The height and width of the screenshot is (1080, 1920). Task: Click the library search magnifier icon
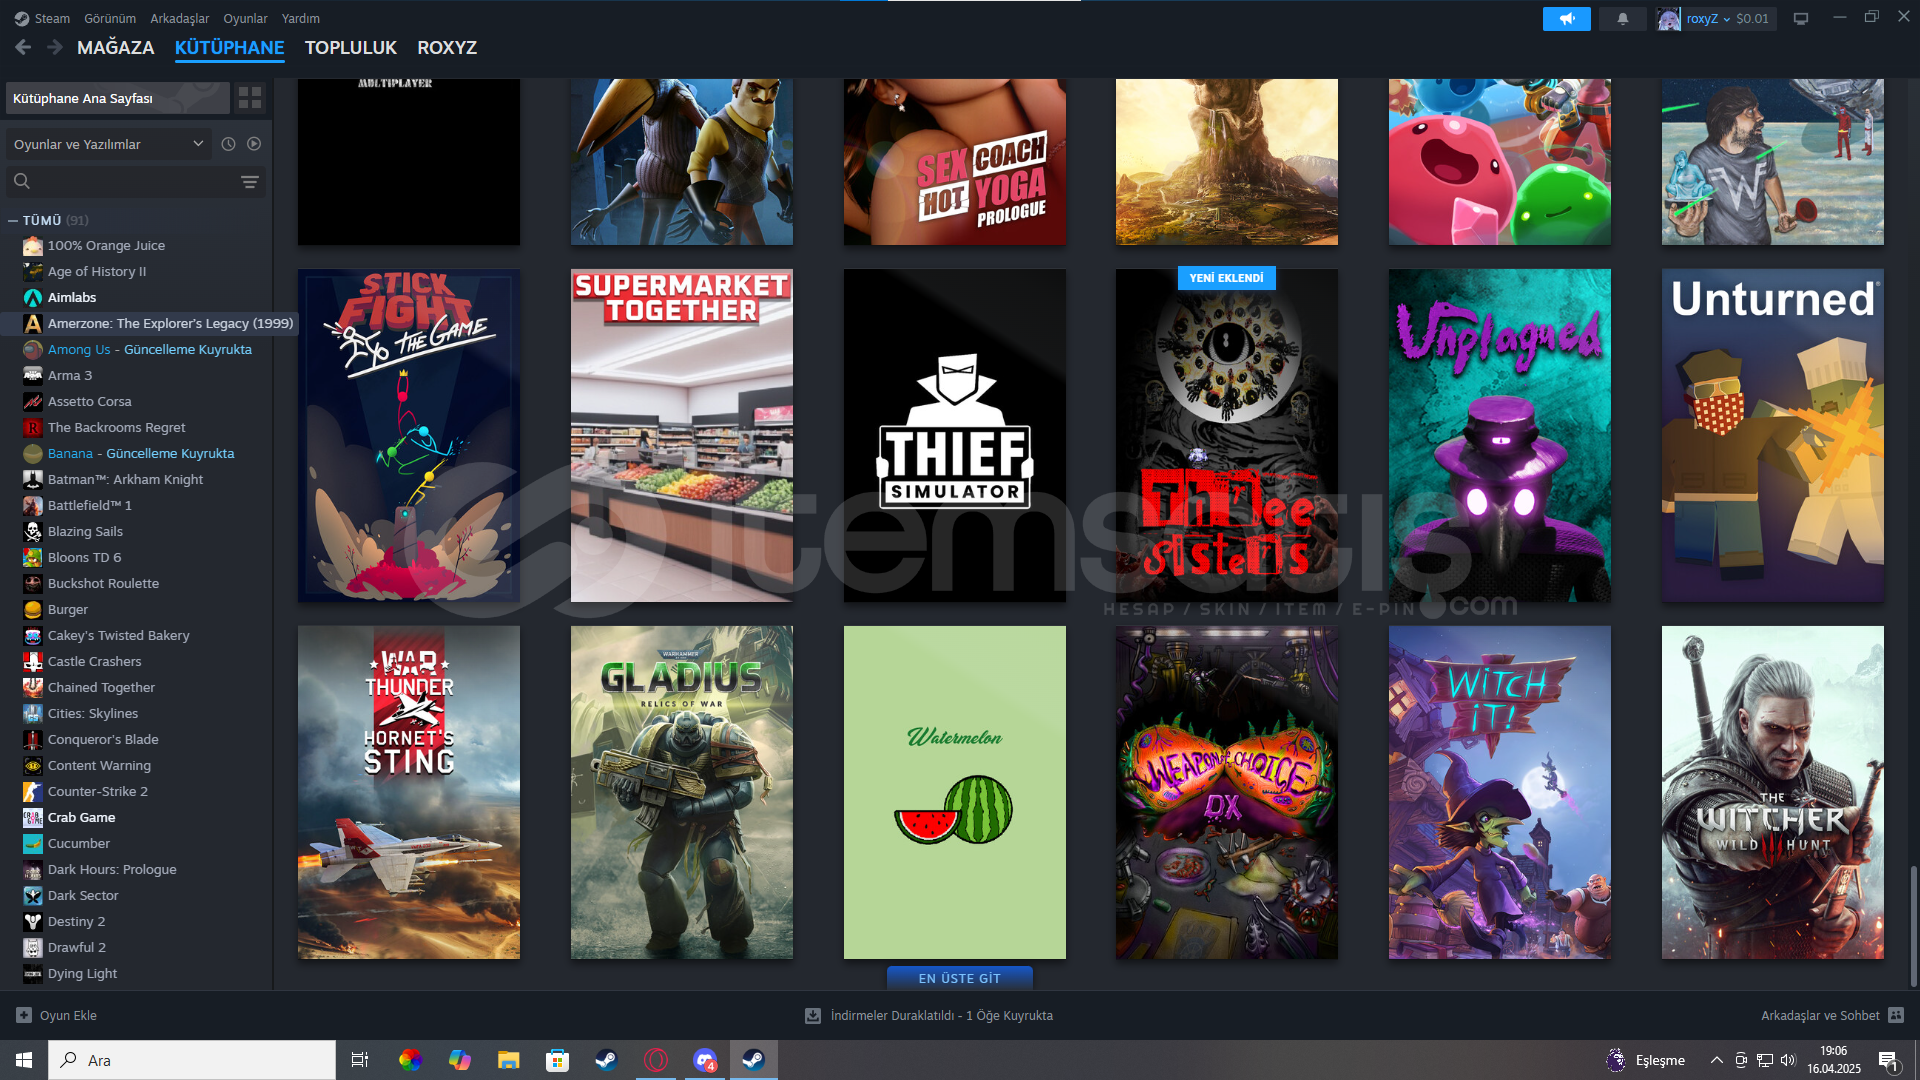(22, 181)
